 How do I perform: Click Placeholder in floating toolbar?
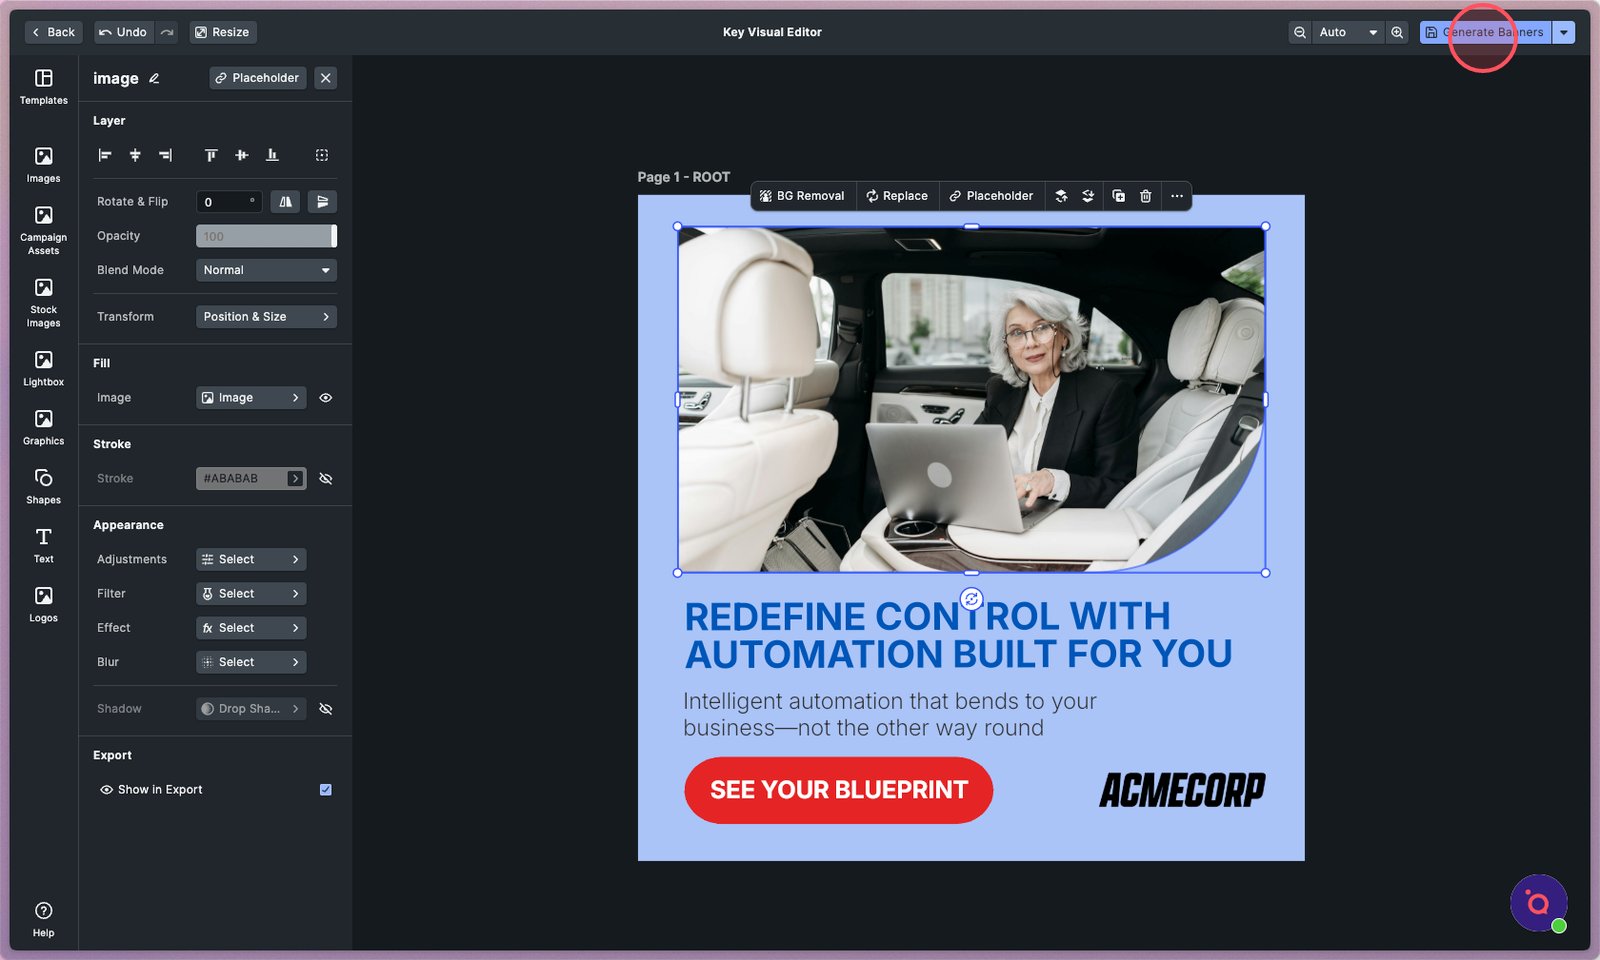(x=991, y=196)
